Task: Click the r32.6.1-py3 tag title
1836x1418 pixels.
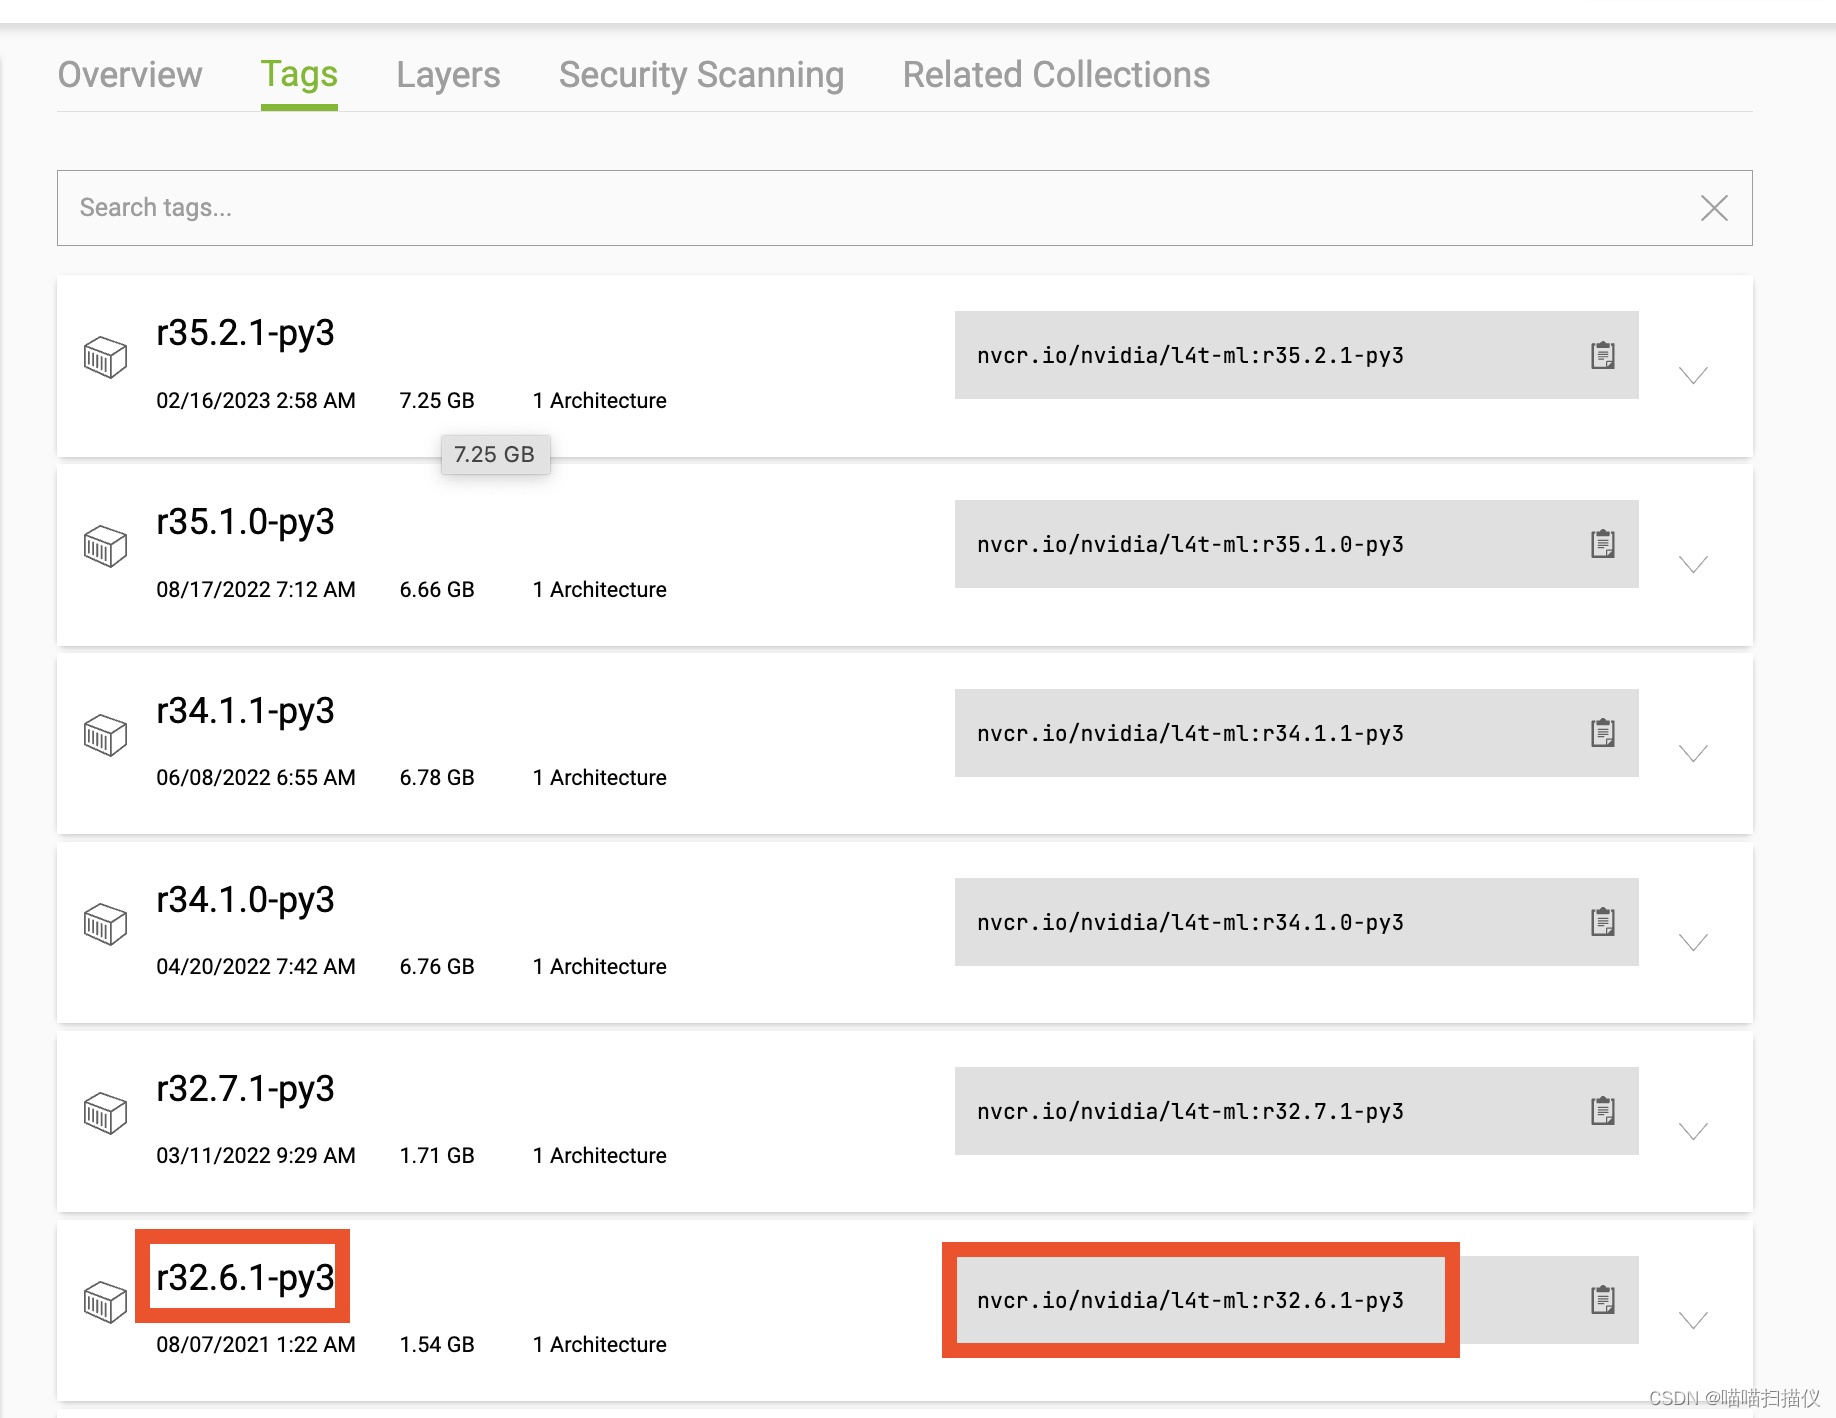Action: point(245,1278)
